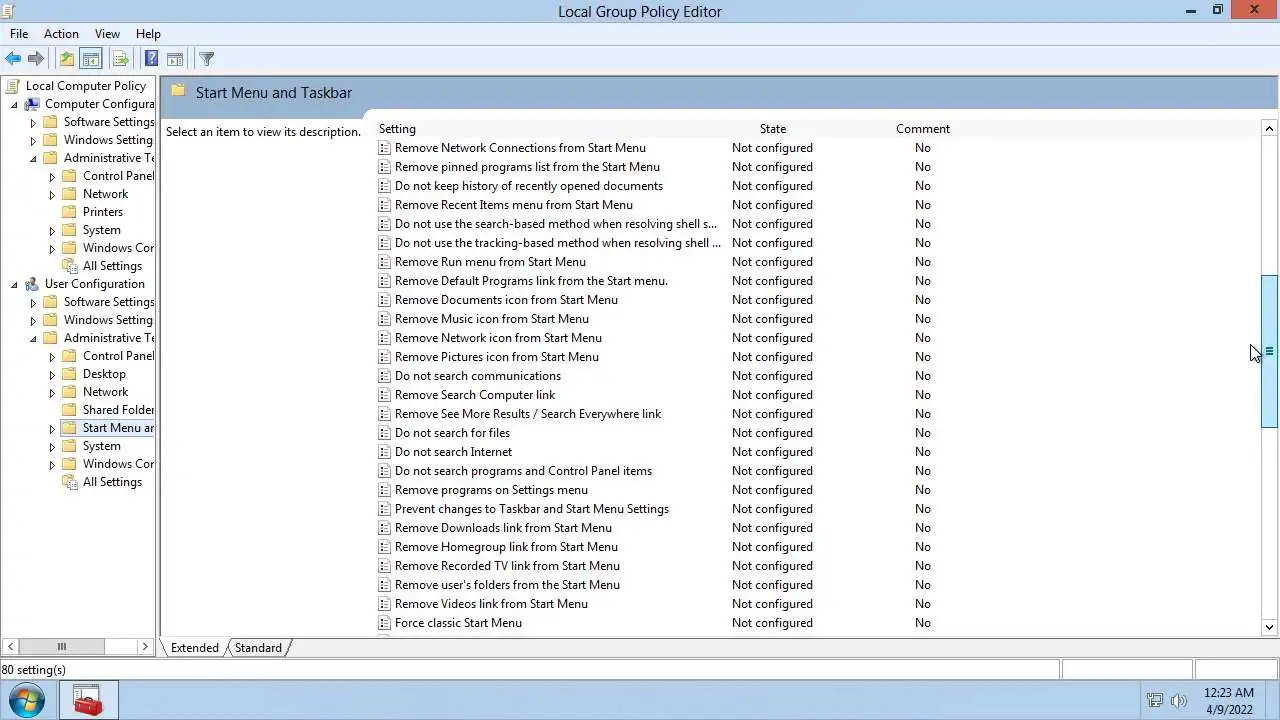Viewport: 1280px width, 720px height.
Task: Click policy icon beside Do not search Internet
Action: (x=385, y=452)
